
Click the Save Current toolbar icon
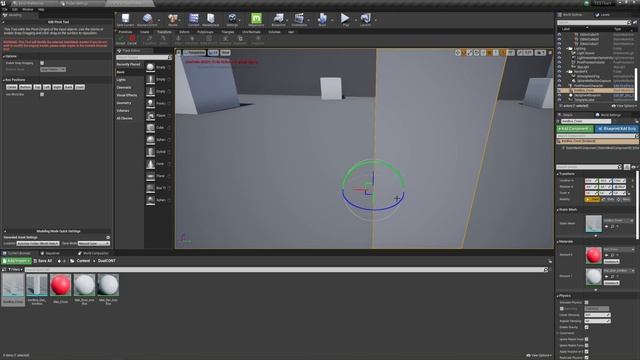(125, 19)
